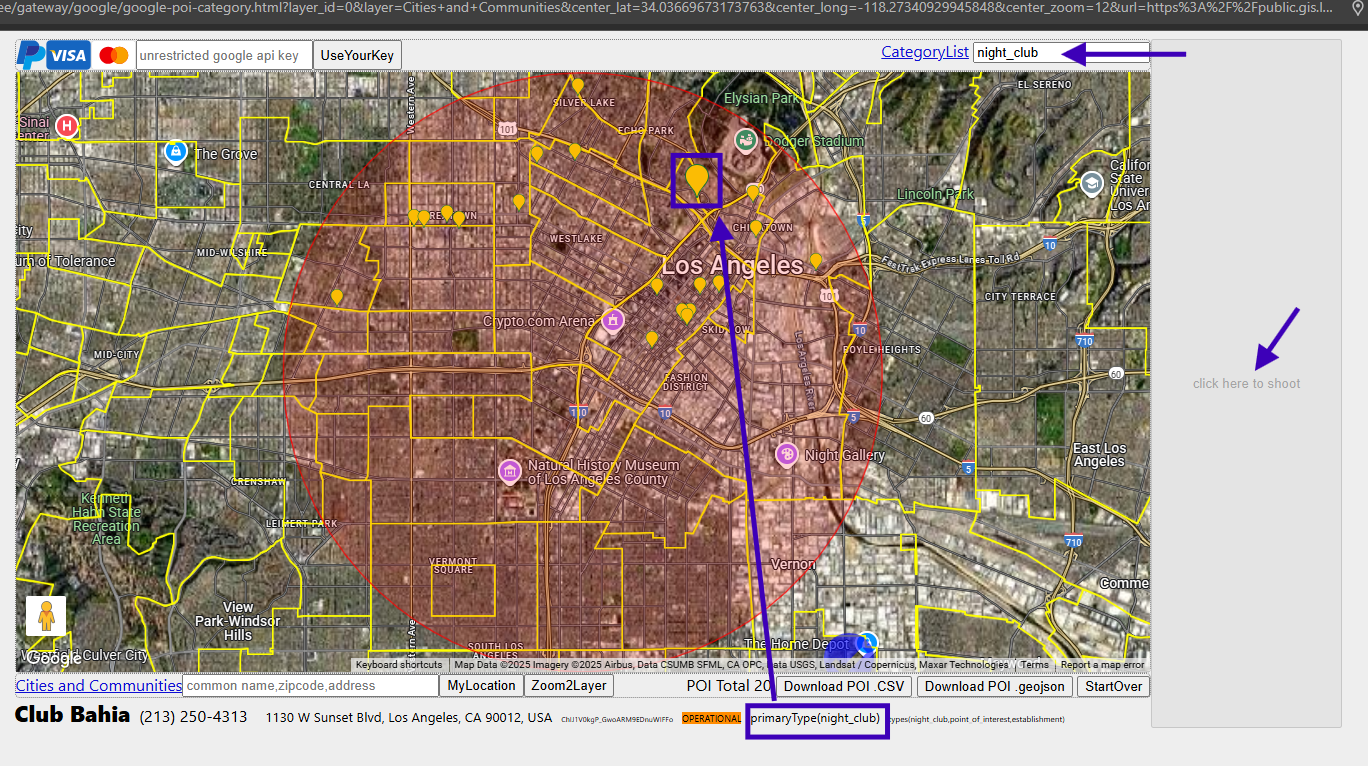Screen dimensions: 1368x766
Task: Click the Night Gallery marker icon
Action: (x=787, y=455)
